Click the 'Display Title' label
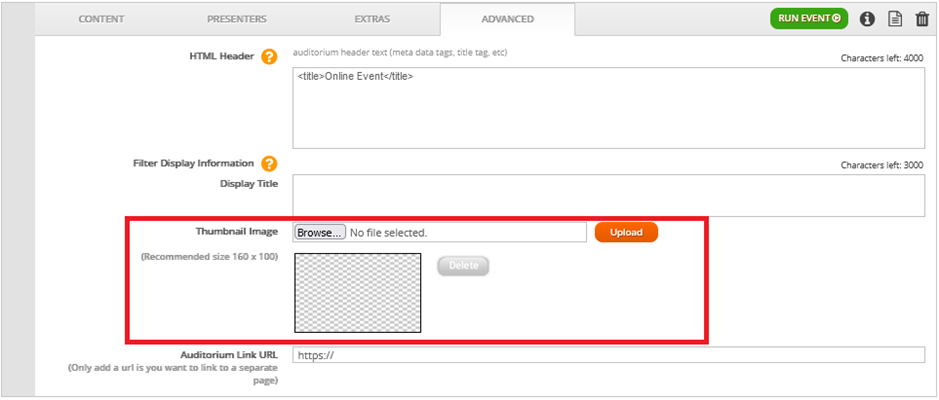The image size is (939, 400). tap(249, 184)
